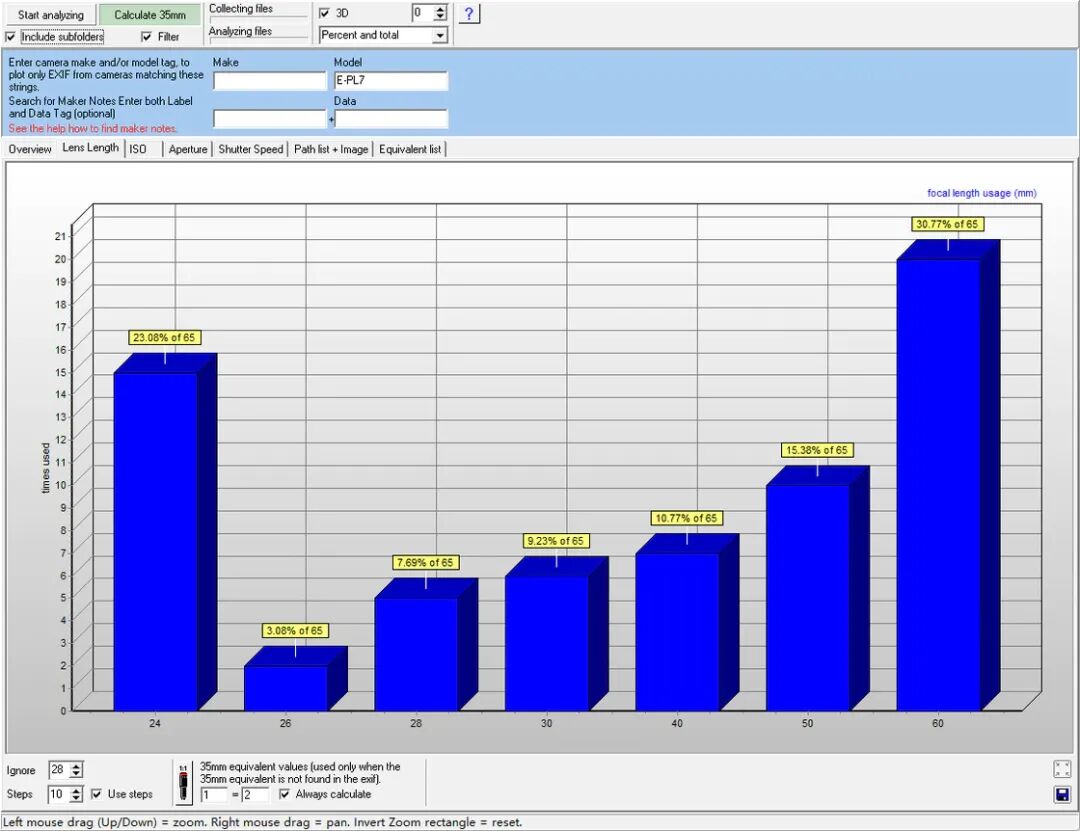Disable the Filter checkbox

[x=146, y=37]
